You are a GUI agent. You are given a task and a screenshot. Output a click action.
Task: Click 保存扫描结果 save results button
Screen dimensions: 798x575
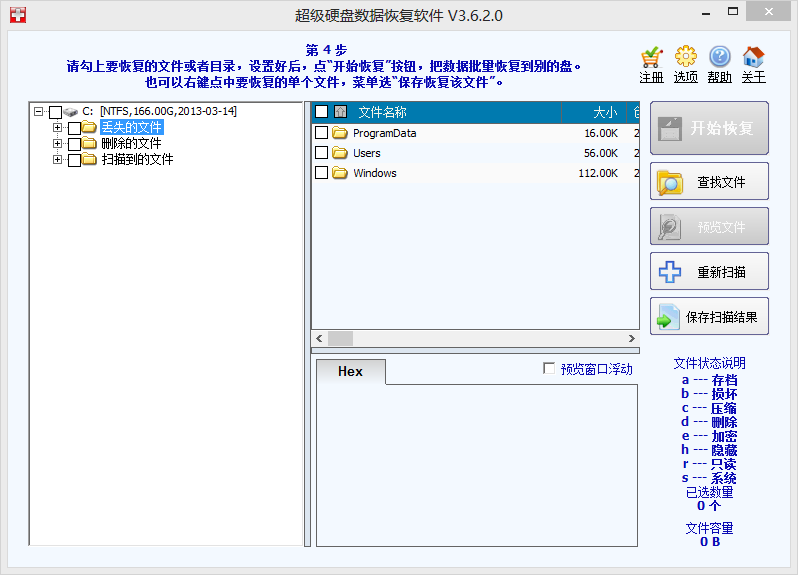pos(709,318)
